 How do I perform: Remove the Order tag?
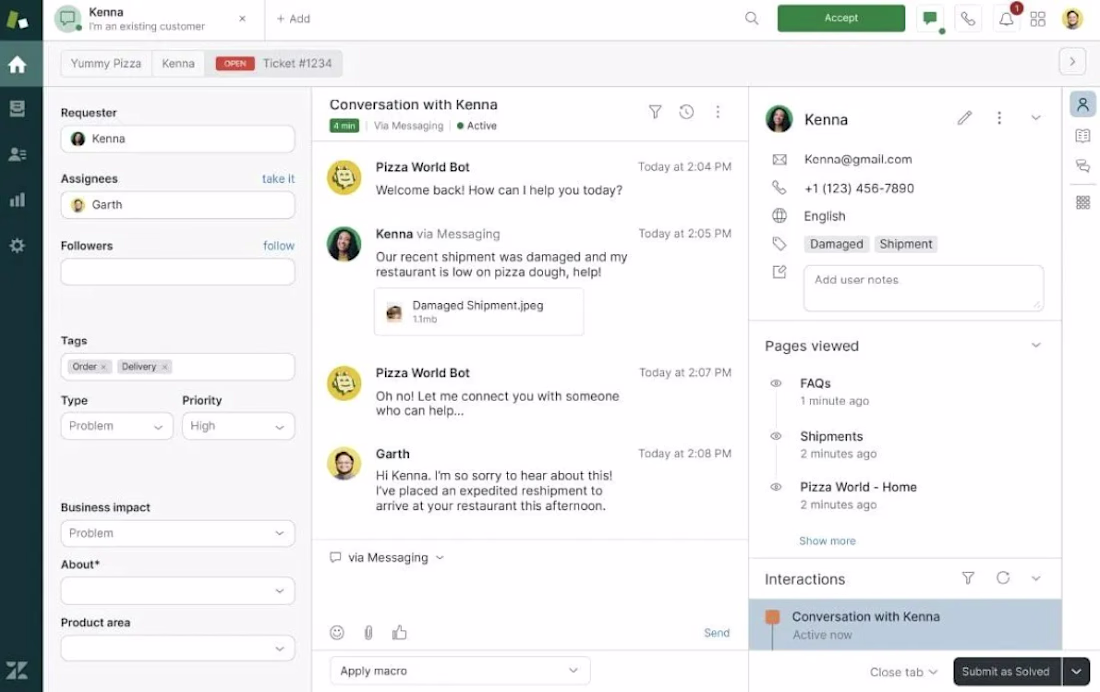pyautogui.click(x=103, y=366)
